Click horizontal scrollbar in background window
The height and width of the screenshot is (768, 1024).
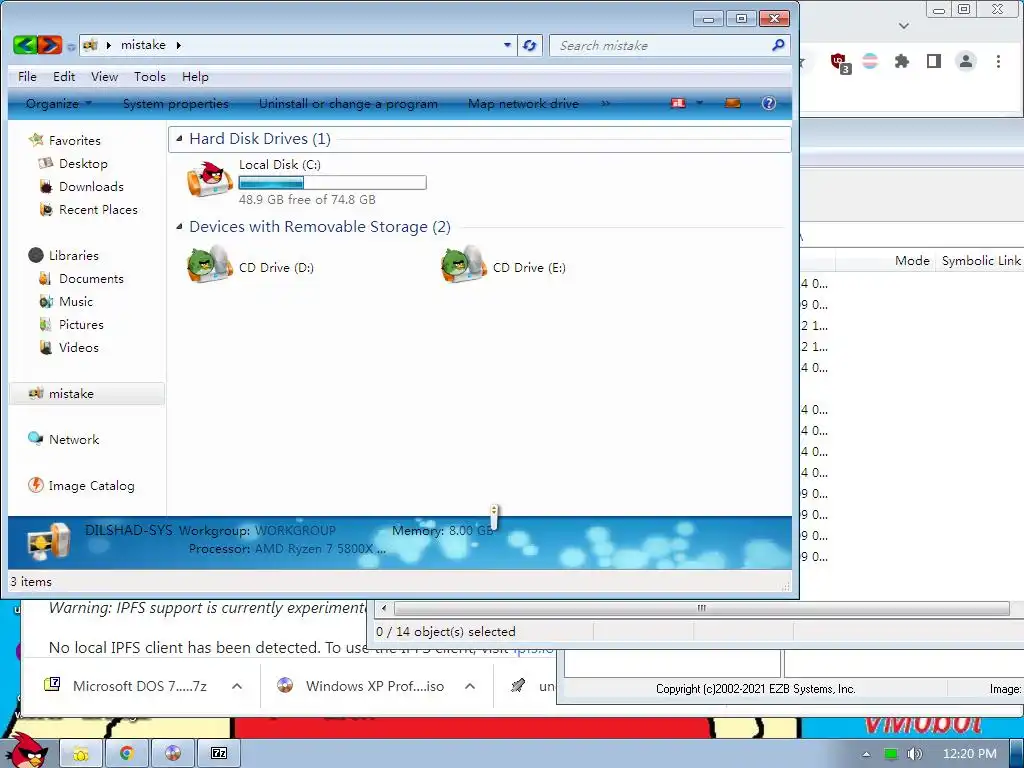pos(701,609)
